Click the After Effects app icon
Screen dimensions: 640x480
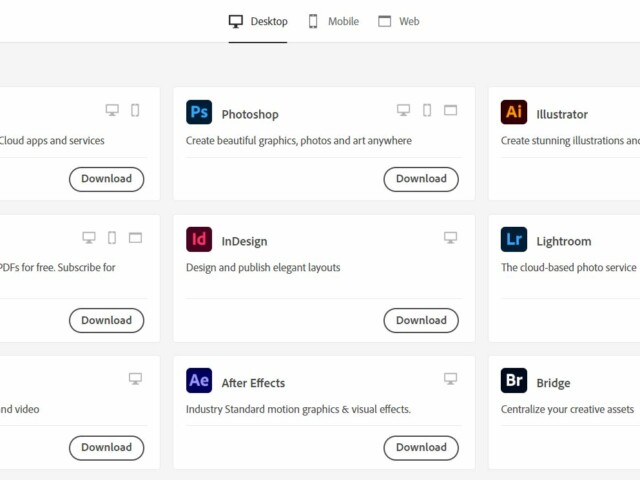coord(199,381)
